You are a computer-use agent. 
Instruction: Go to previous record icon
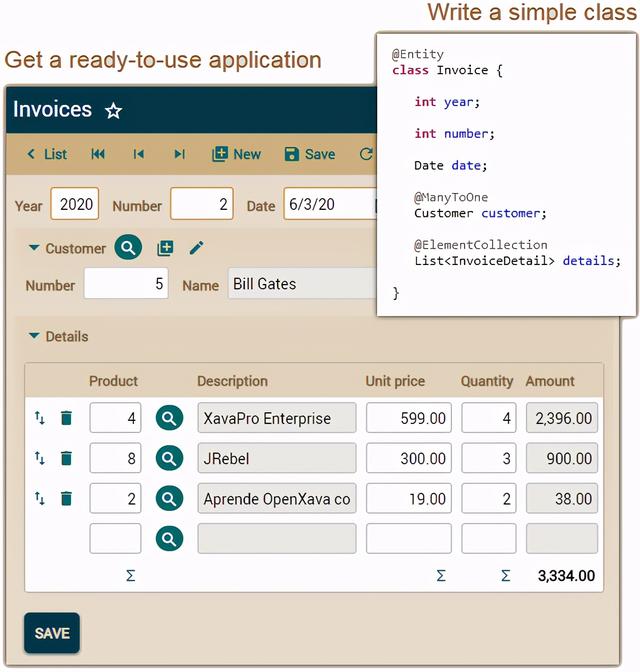click(138, 154)
